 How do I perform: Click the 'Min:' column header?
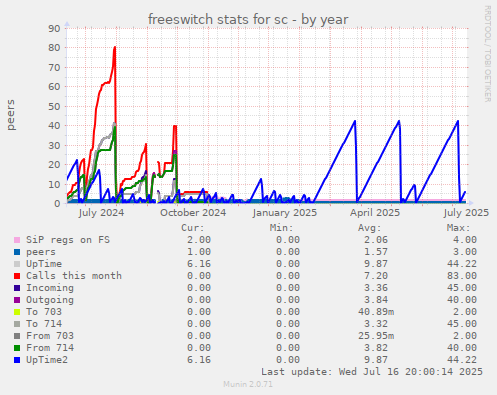pyautogui.click(x=281, y=228)
